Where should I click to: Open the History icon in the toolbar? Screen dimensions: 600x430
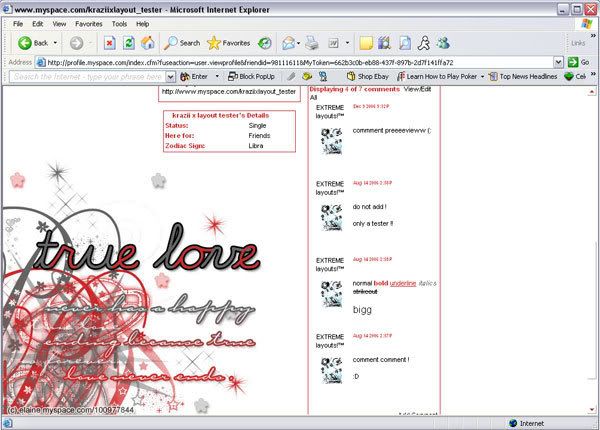264,43
